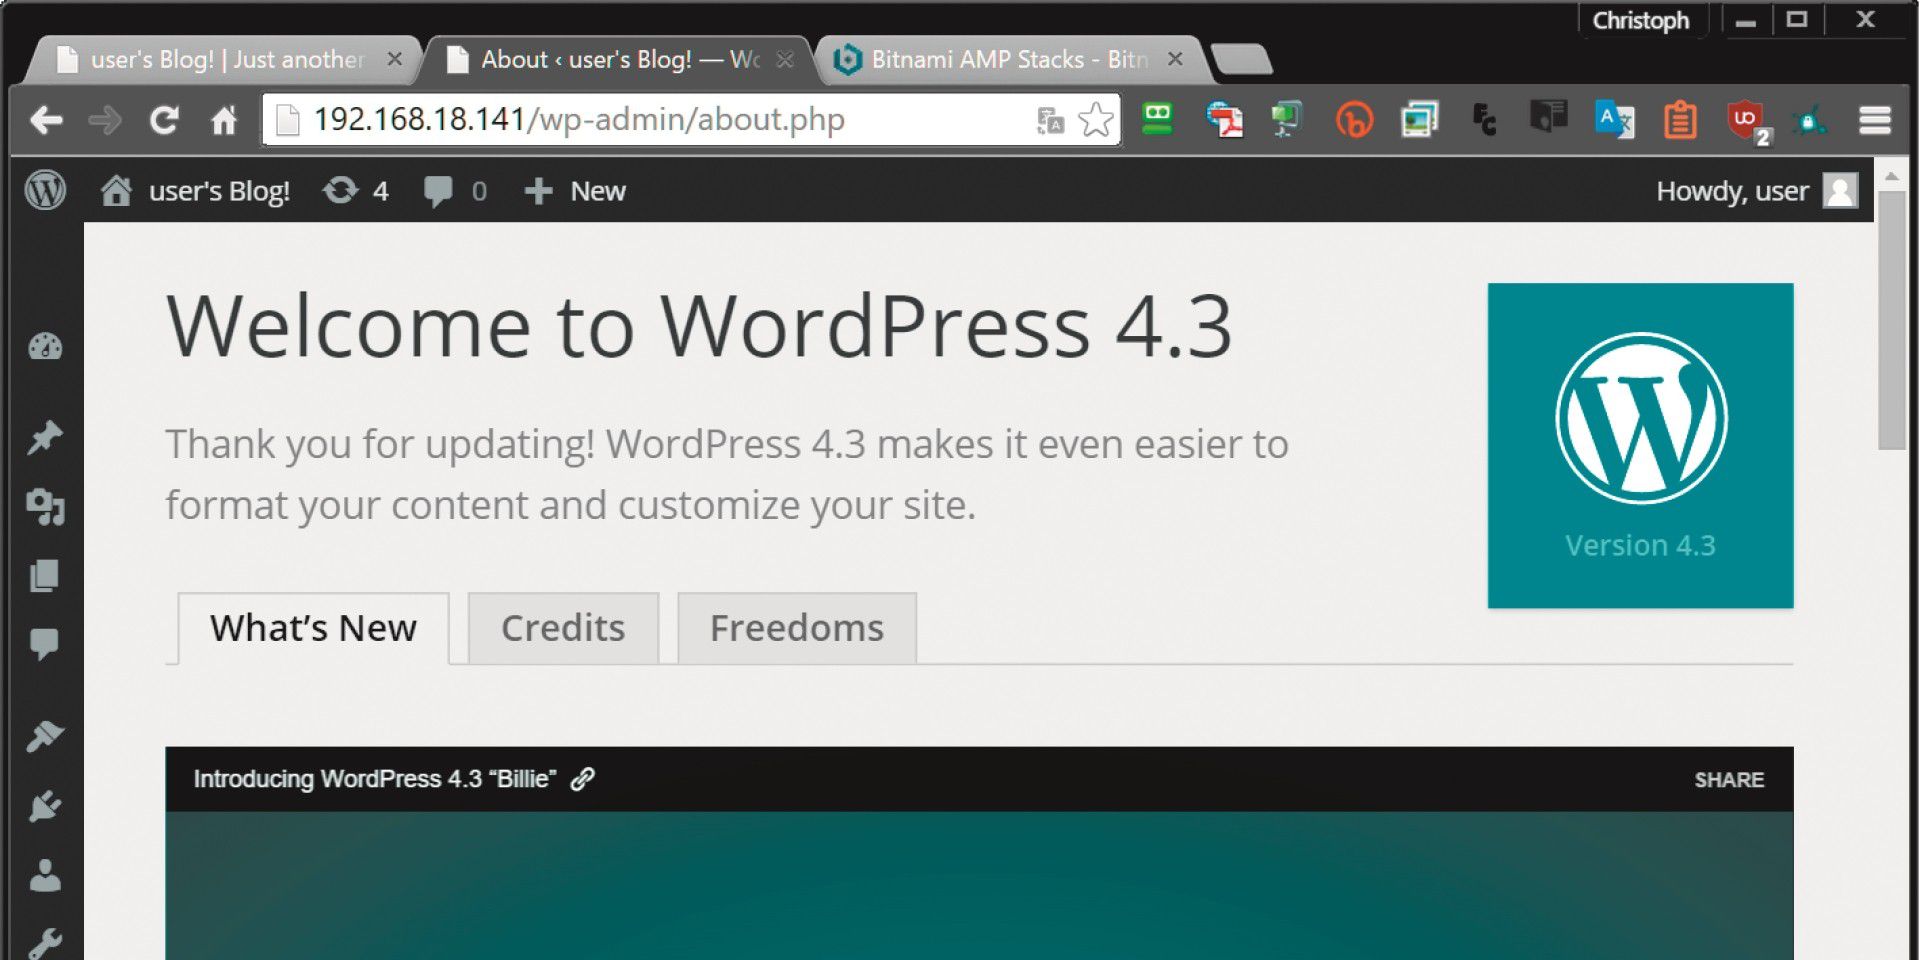Open Comments via the sidebar speech bubble
This screenshot has width=1920, height=960.
(x=45, y=644)
